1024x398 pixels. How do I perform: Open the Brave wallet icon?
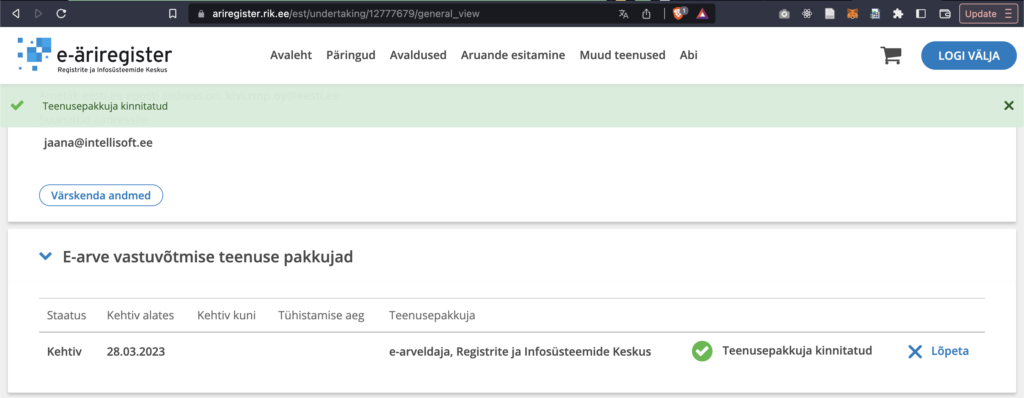pyautogui.click(x=944, y=13)
